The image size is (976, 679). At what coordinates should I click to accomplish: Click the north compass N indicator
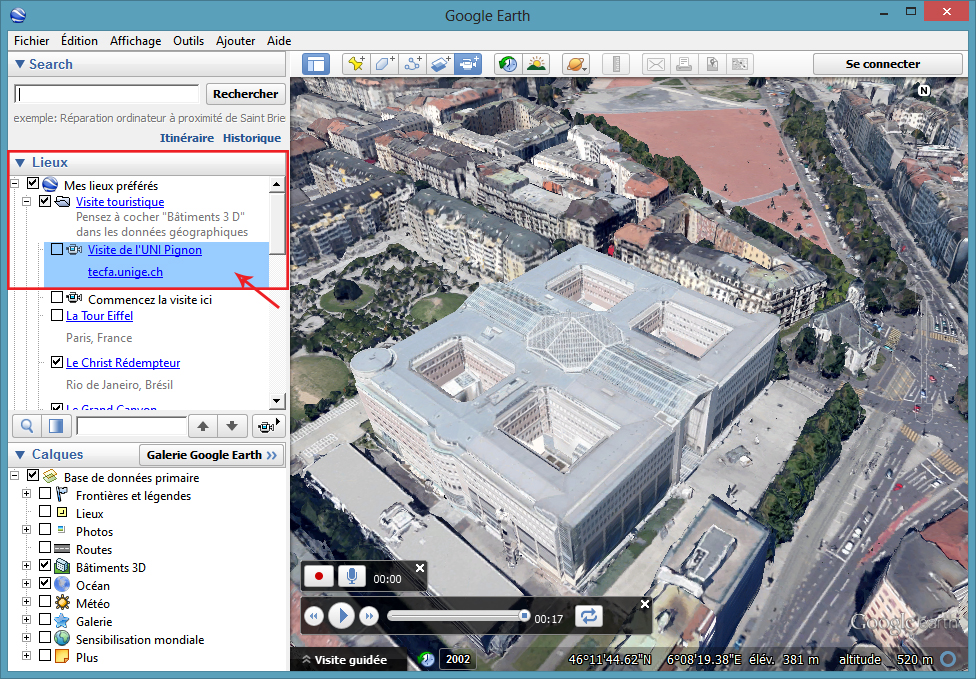[x=924, y=90]
